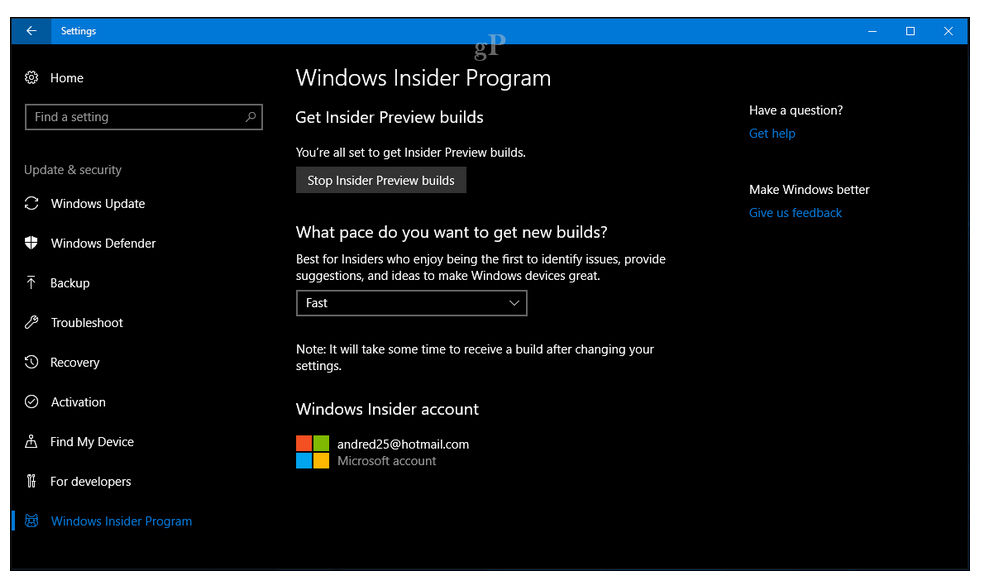The height and width of the screenshot is (580, 981).
Task: Click the Windows Insider account heading
Action: pos(387,409)
